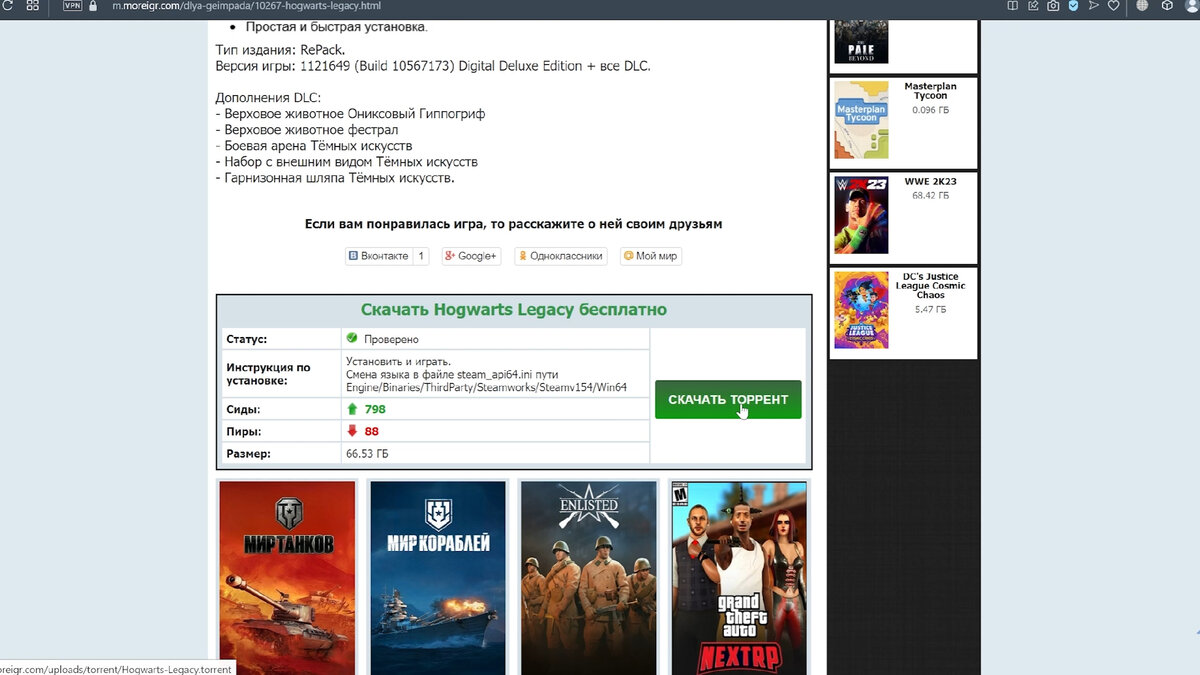Click the seeds value 798

pos(375,409)
